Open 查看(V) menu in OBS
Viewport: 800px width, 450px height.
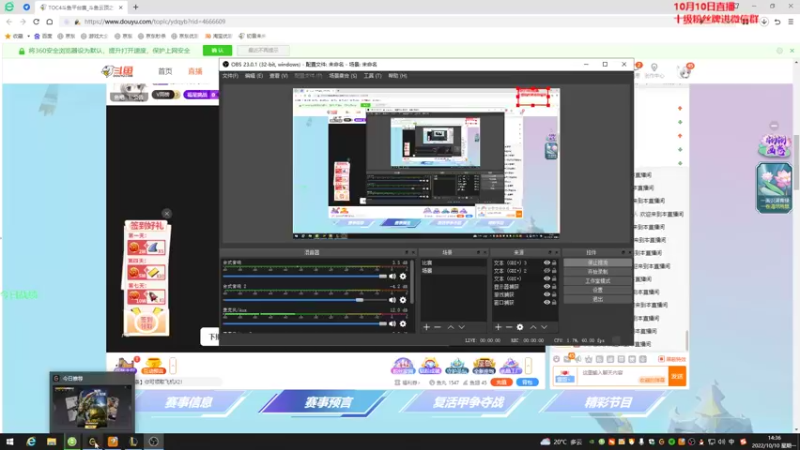coord(279,76)
